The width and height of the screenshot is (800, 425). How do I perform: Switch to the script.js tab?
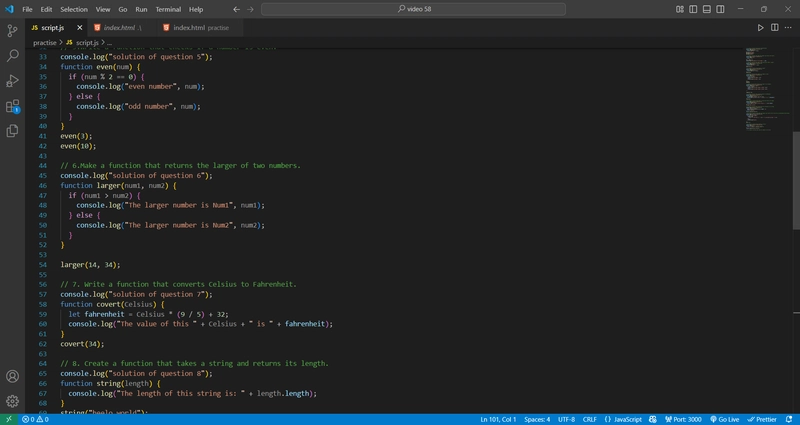pos(56,28)
